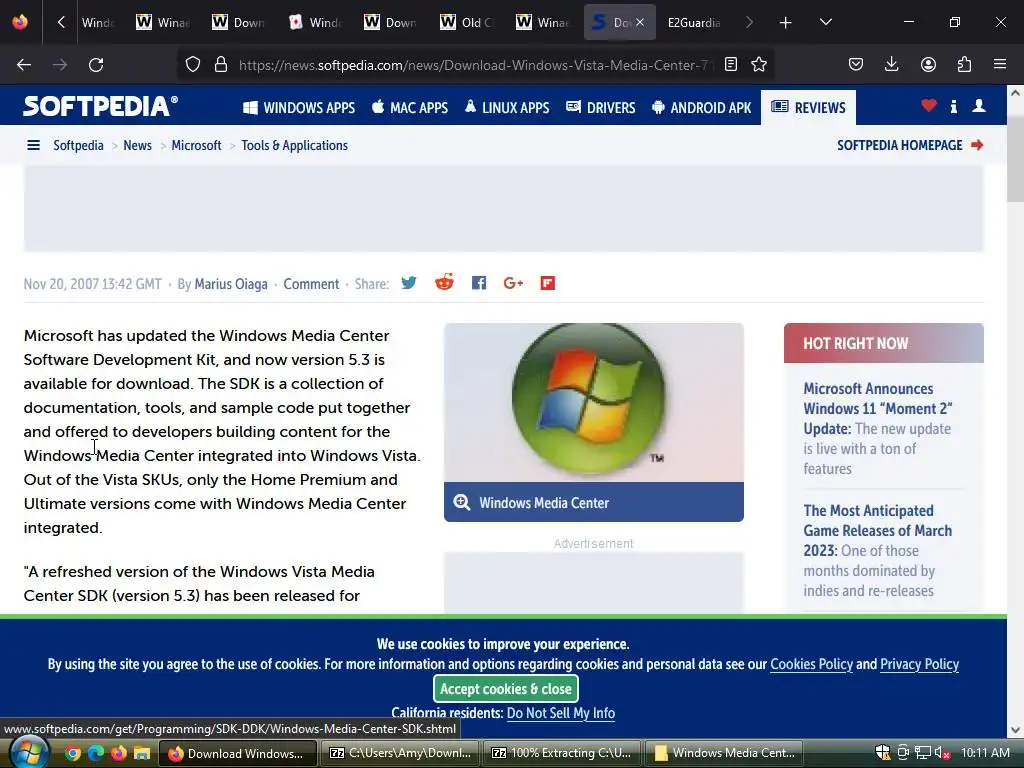Click the red heart icon

(929, 105)
